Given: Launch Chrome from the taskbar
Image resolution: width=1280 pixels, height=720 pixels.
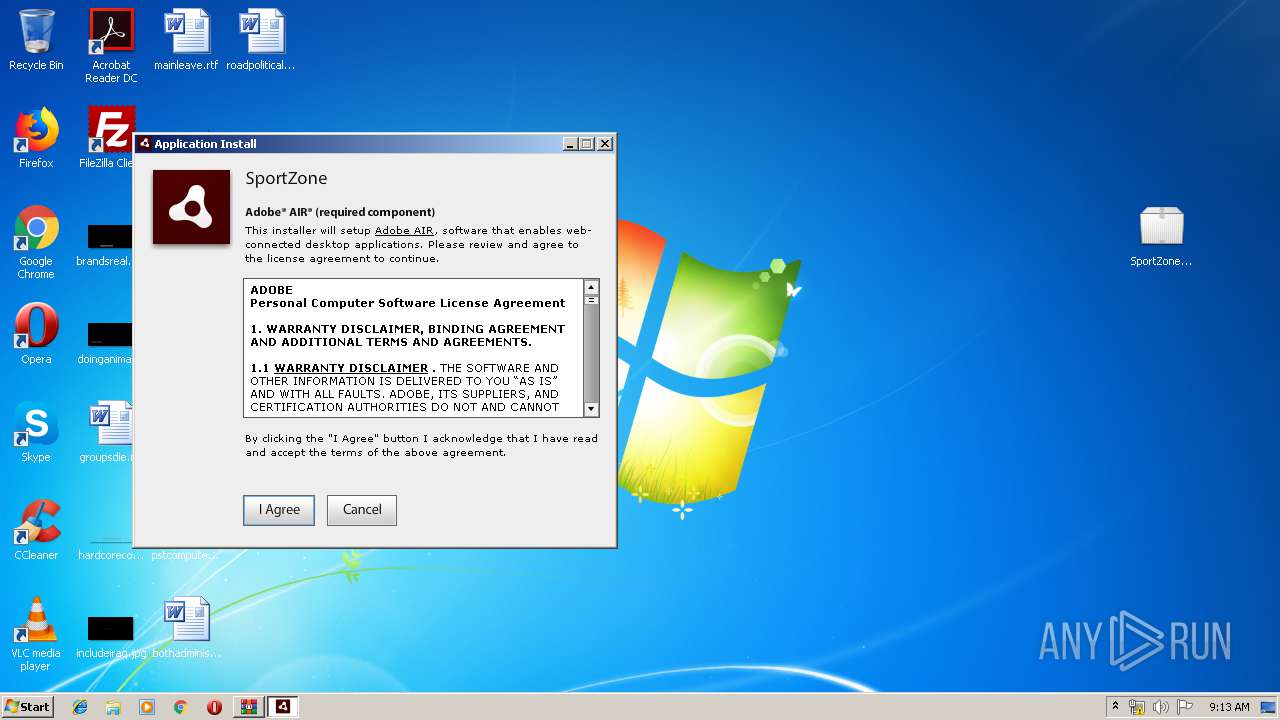Looking at the screenshot, I should tap(181, 707).
